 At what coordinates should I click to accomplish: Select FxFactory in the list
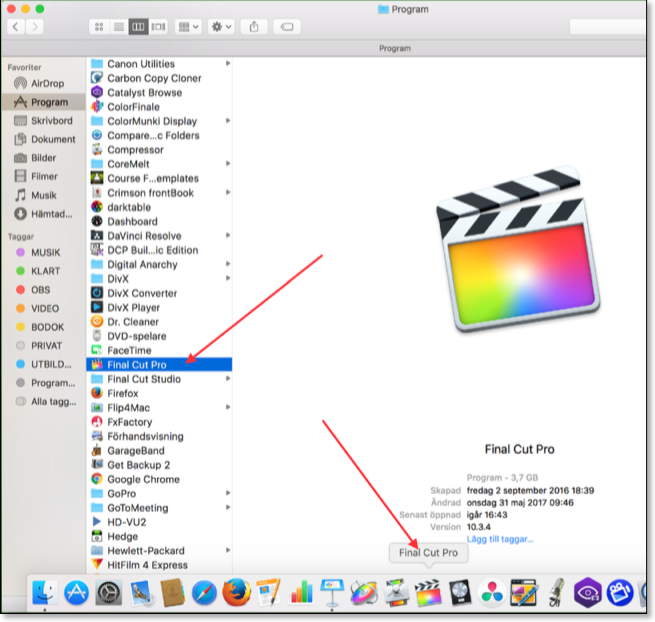[159, 422]
